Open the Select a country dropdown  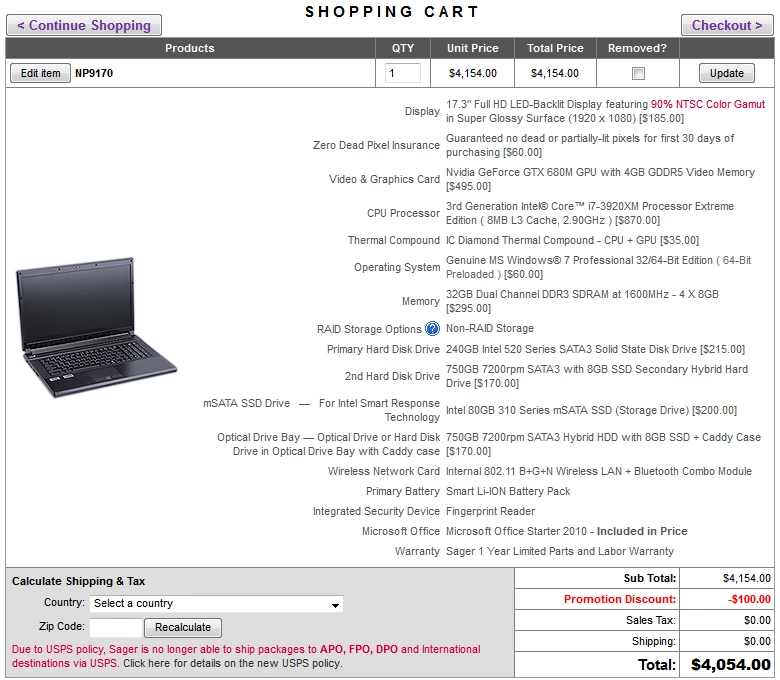pos(216,603)
